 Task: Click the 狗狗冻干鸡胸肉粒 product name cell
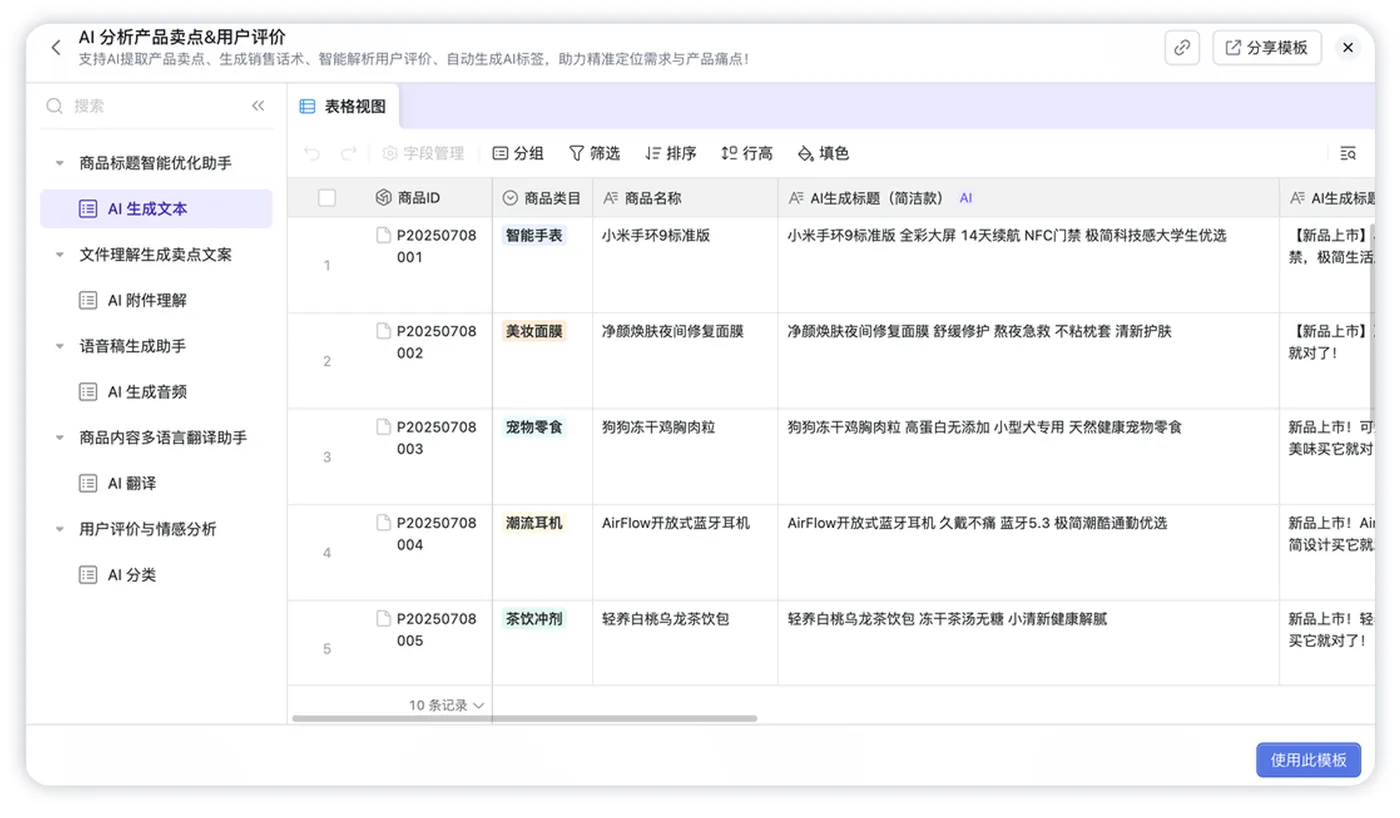point(685,457)
